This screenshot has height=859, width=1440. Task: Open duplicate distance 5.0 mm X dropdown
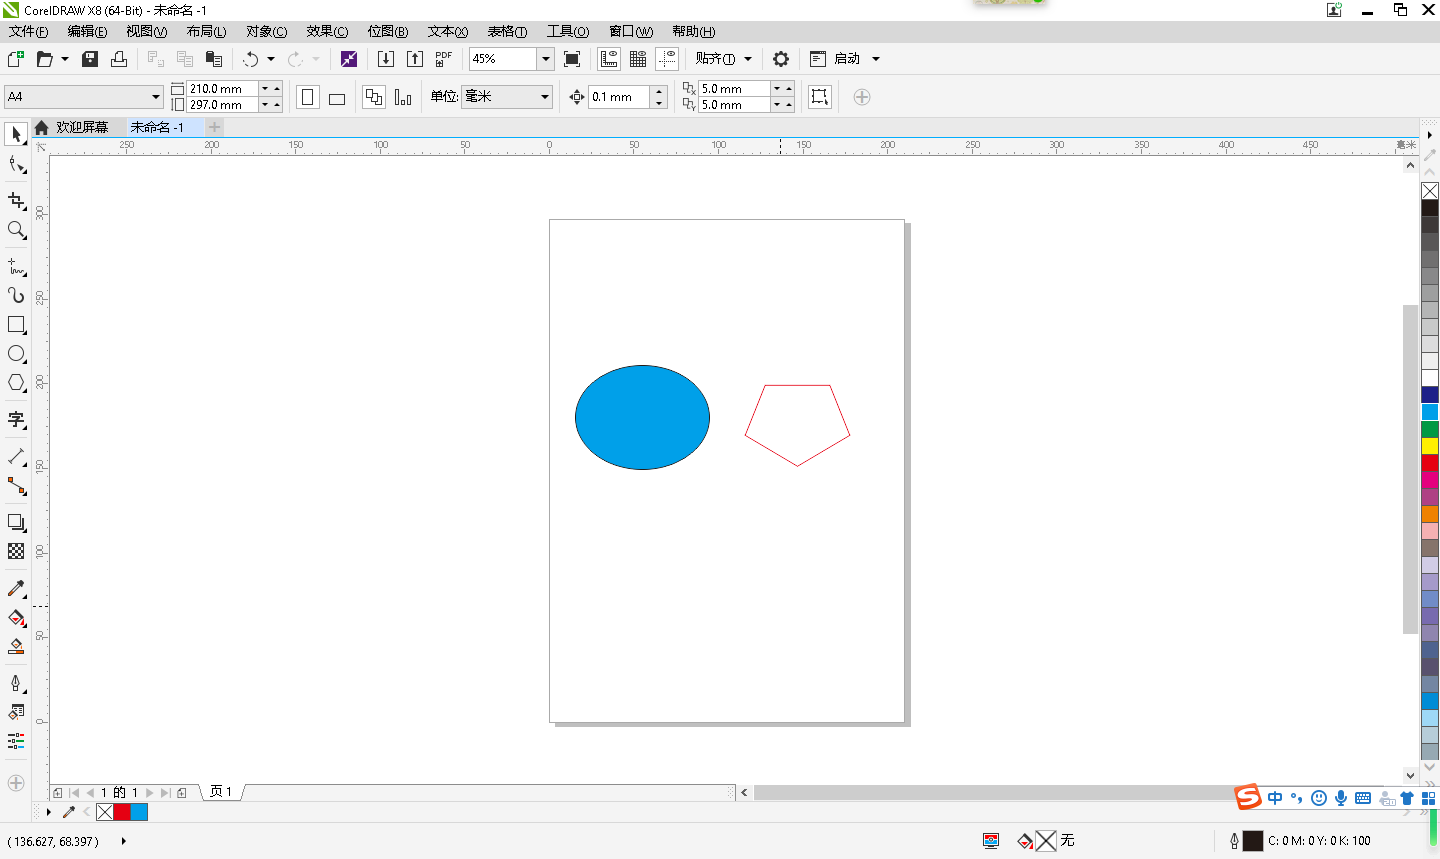pos(777,89)
